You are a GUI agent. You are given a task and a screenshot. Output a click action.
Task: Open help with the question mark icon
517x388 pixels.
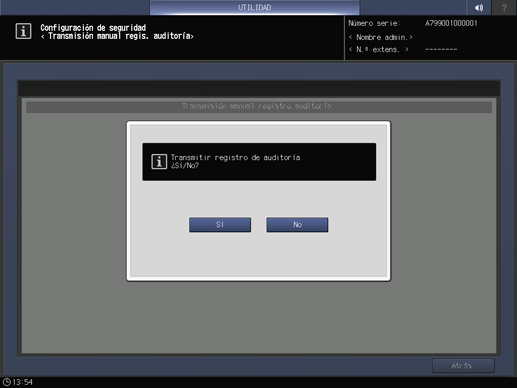click(x=504, y=7)
